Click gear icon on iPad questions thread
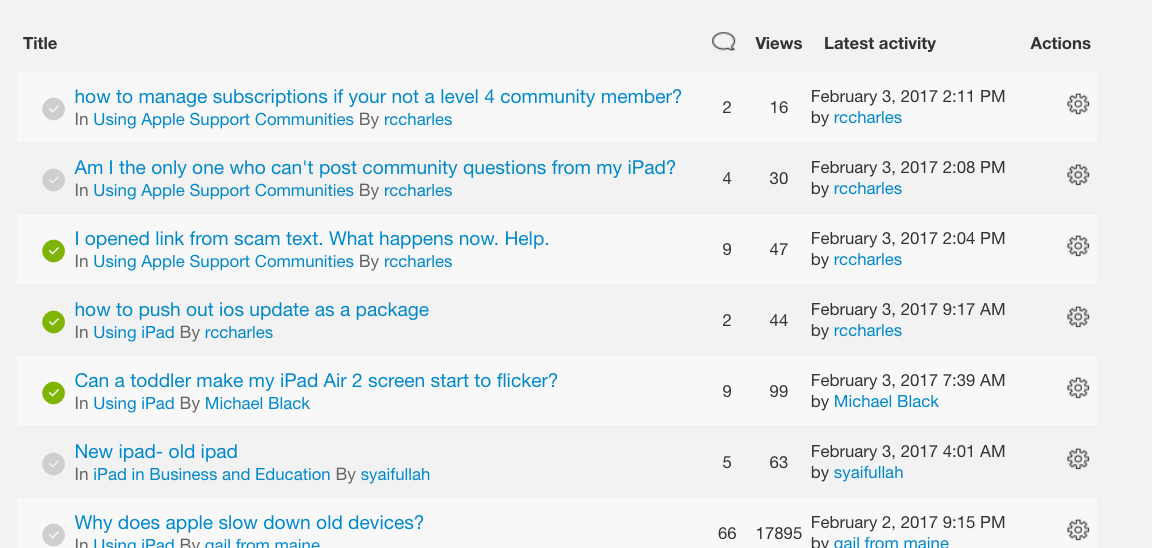The height and width of the screenshot is (548, 1152). click(1077, 175)
